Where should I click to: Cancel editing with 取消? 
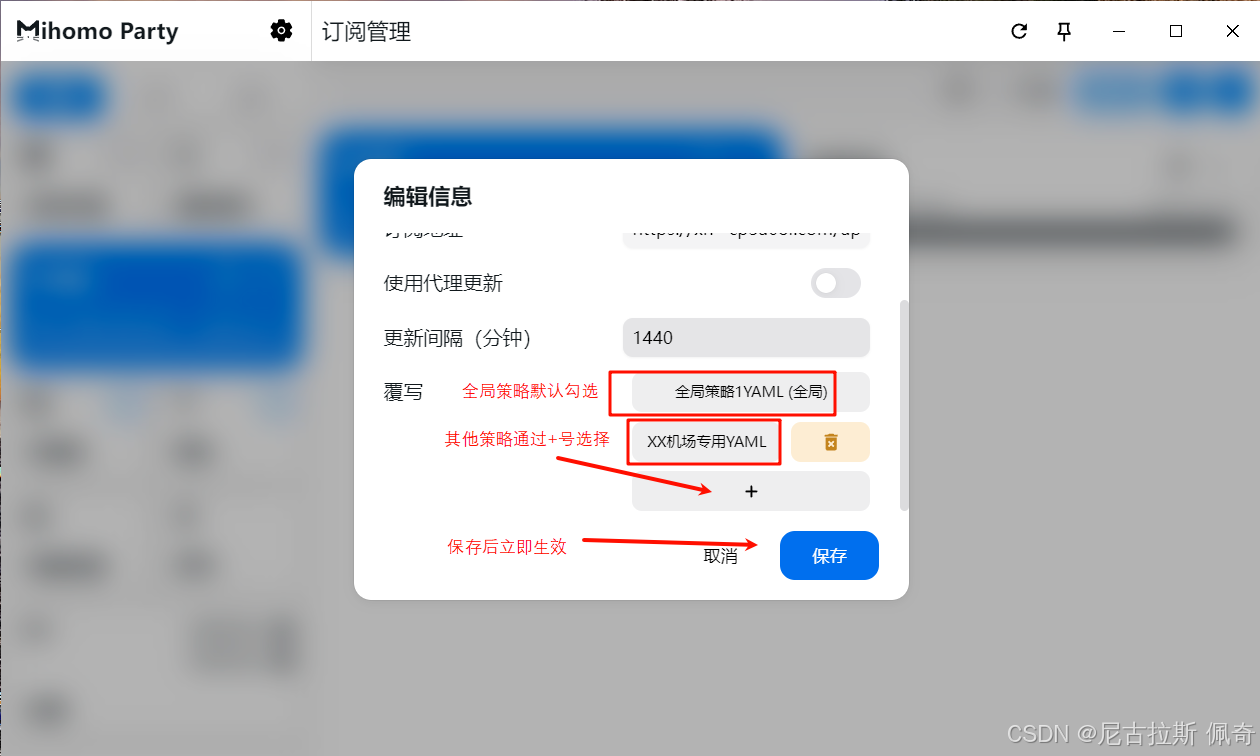tap(720, 556)
